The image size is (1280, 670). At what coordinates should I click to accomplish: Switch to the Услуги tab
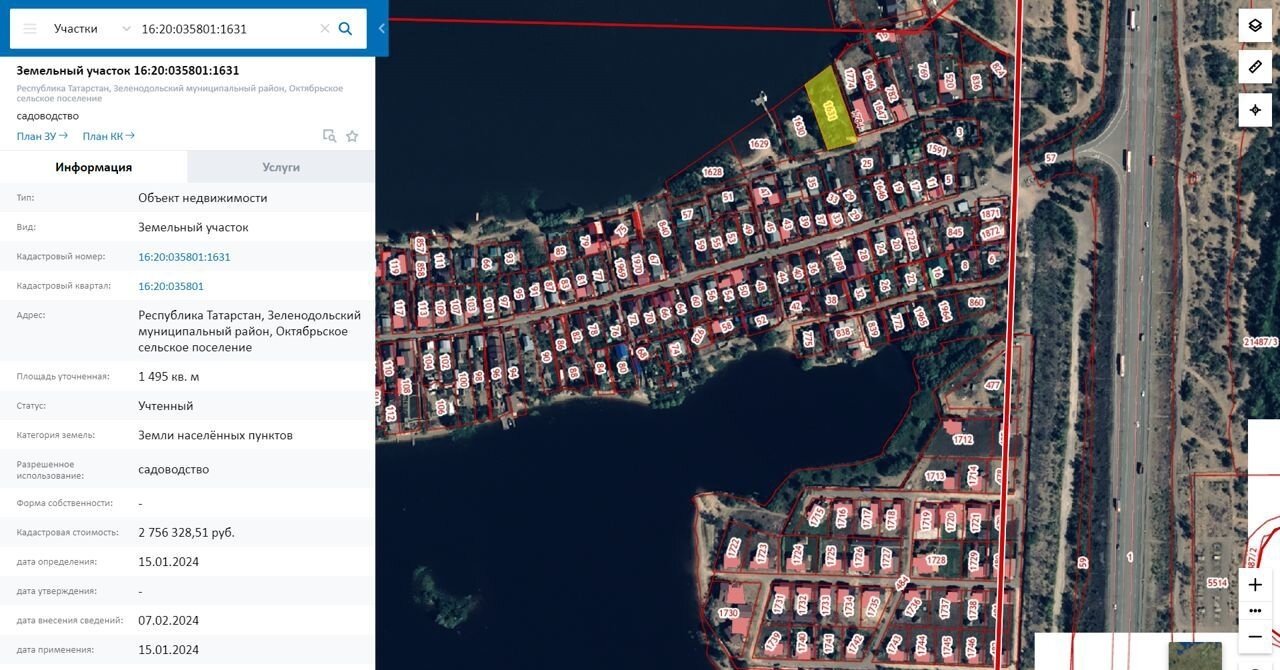tap(281, 167)
